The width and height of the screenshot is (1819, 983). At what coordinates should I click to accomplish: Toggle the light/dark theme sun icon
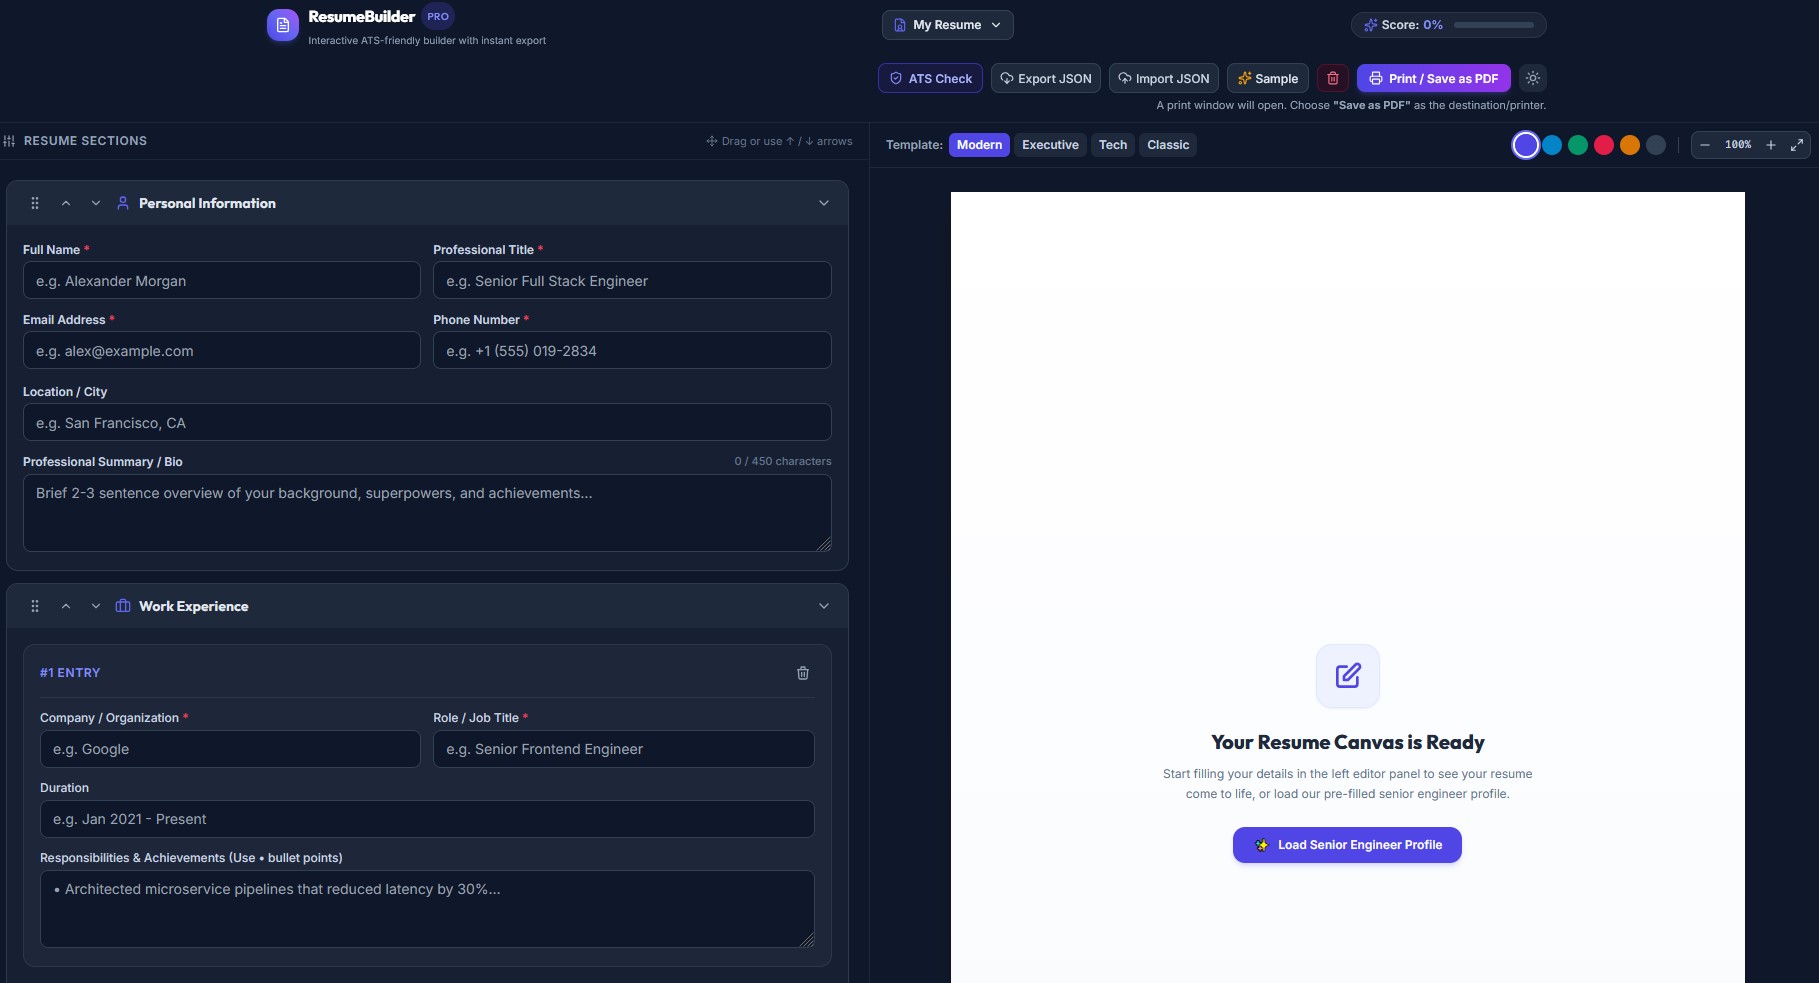click(1533, 78)
